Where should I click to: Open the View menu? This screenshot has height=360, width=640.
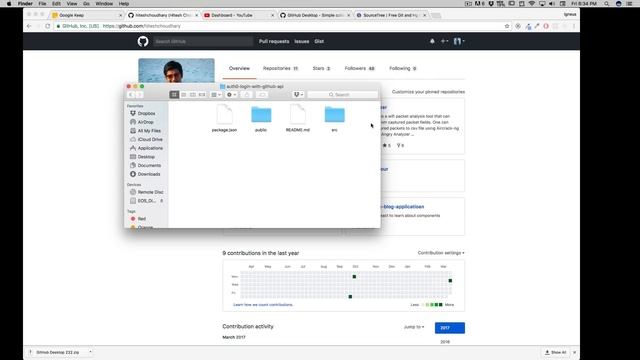[72, 4]
